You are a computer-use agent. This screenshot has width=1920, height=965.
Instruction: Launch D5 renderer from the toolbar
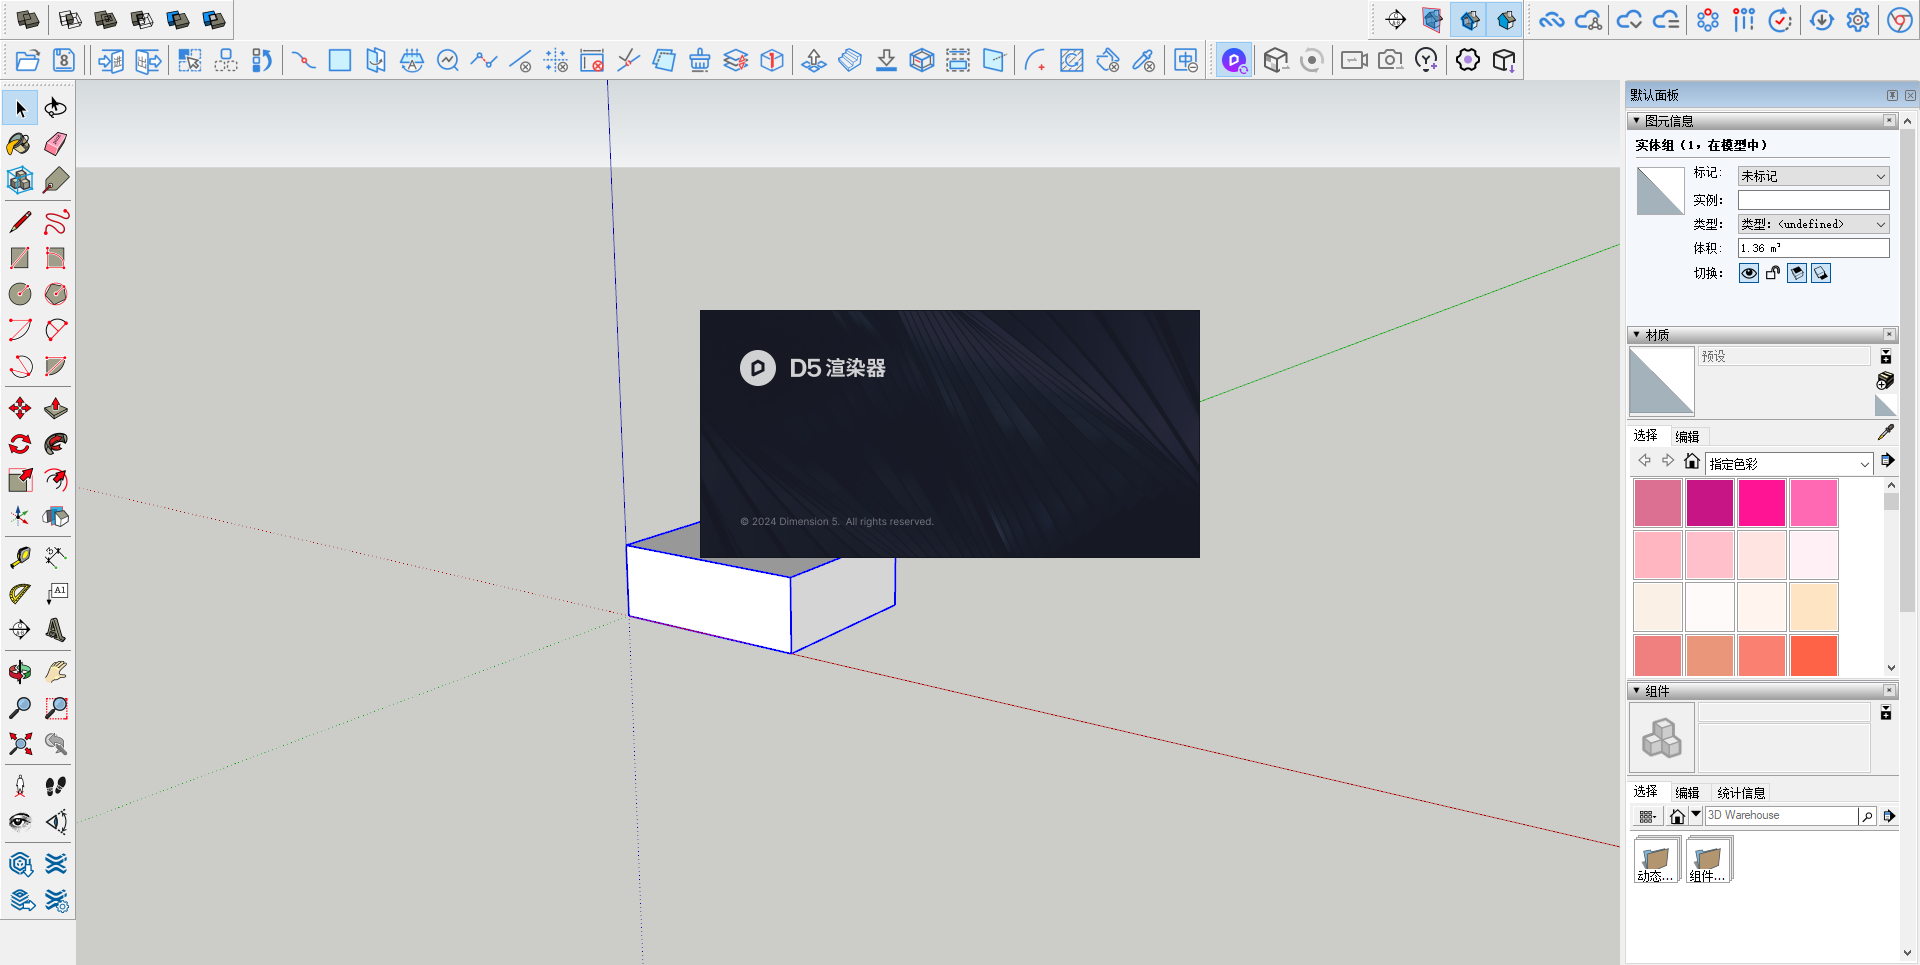(x=1234, y=61)
